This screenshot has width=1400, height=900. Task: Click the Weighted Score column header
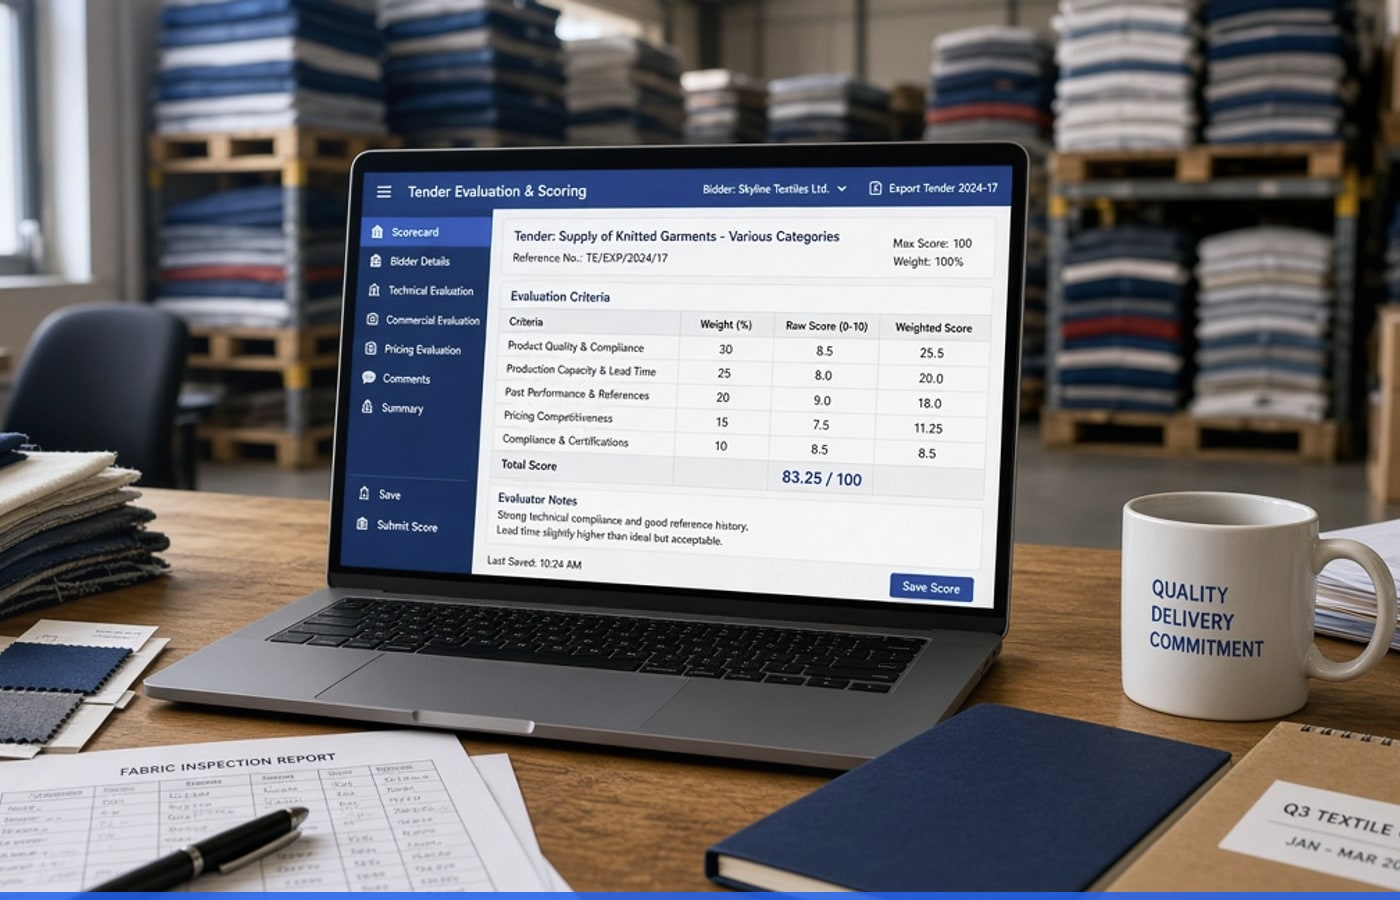click(933, 327)
